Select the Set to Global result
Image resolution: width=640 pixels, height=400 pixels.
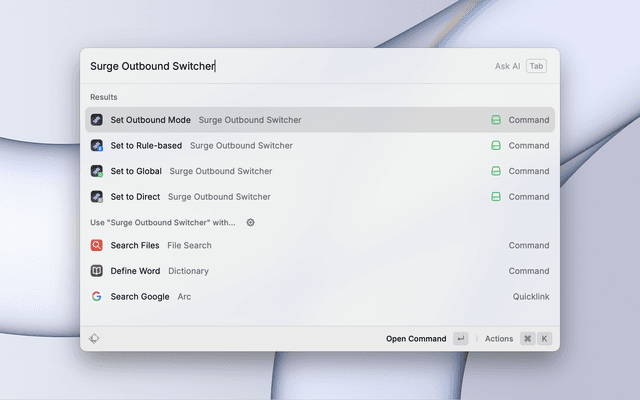click(x=320, y=171)
